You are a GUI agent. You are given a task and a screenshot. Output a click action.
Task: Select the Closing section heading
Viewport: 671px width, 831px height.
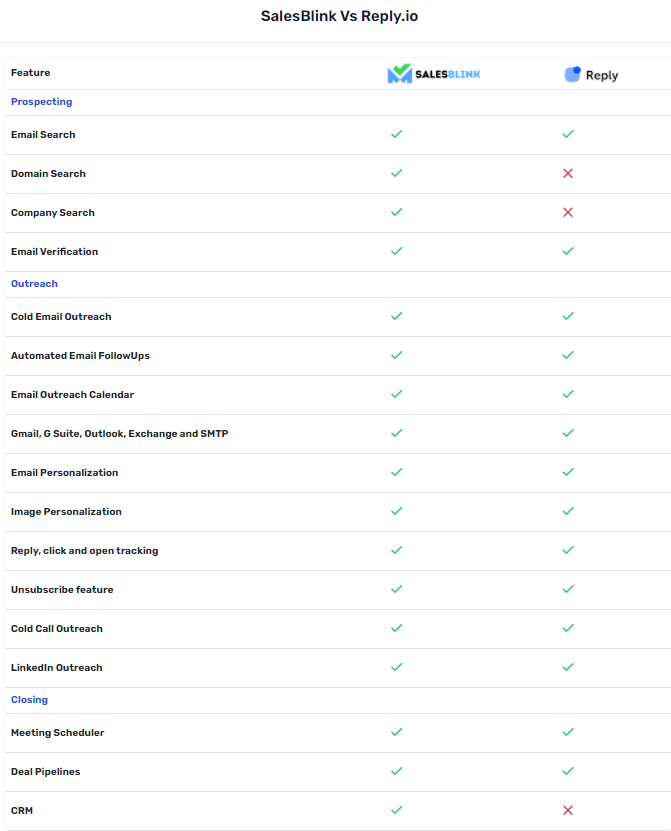click(x=29, y=700)
